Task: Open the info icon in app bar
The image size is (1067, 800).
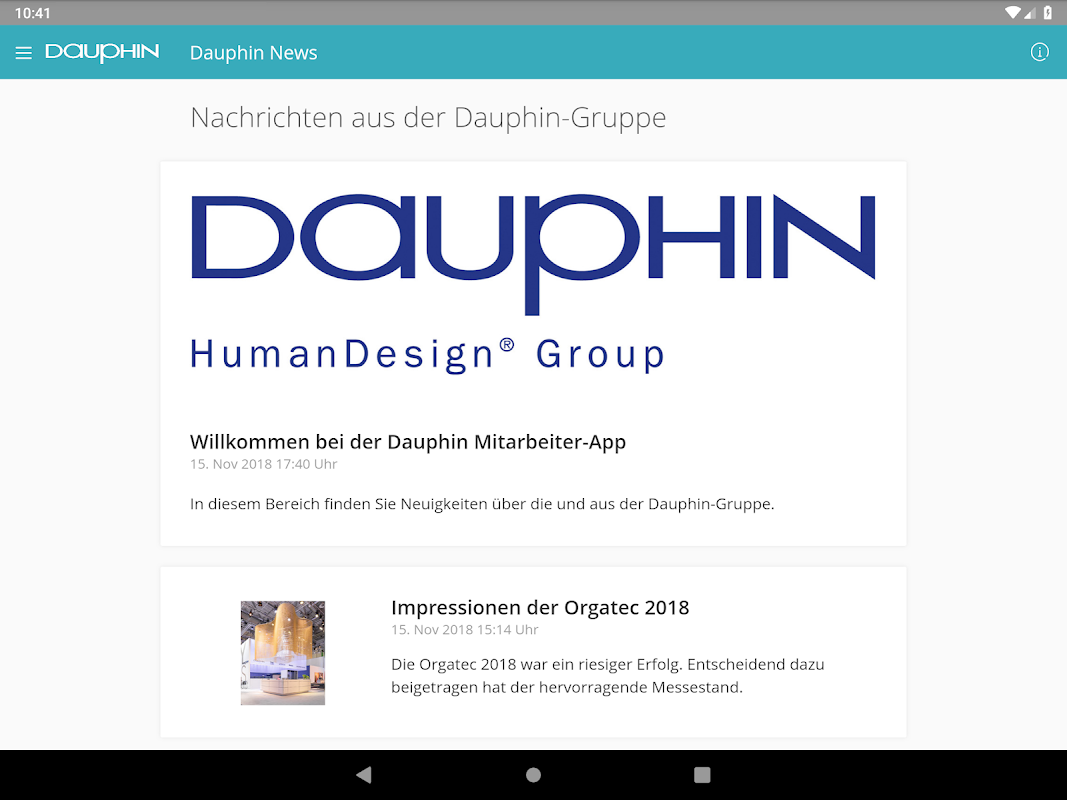Action: click(1039, 52)
